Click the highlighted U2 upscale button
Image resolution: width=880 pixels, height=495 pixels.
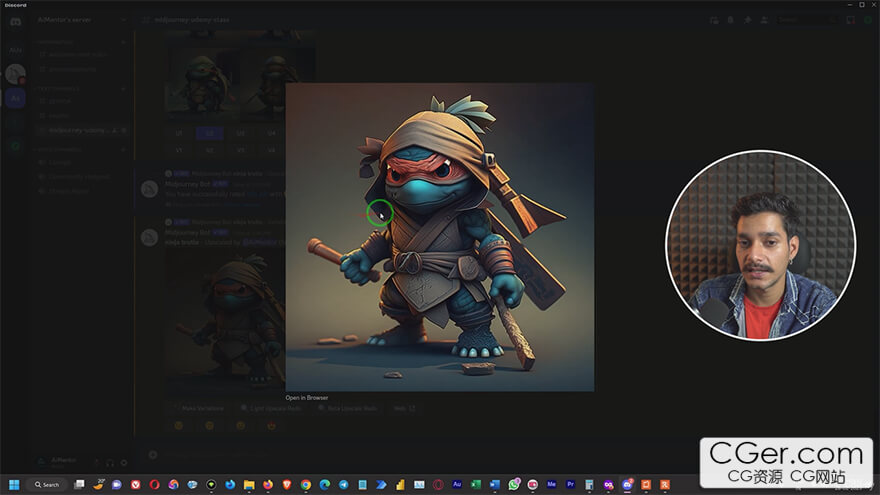[210, 133]
